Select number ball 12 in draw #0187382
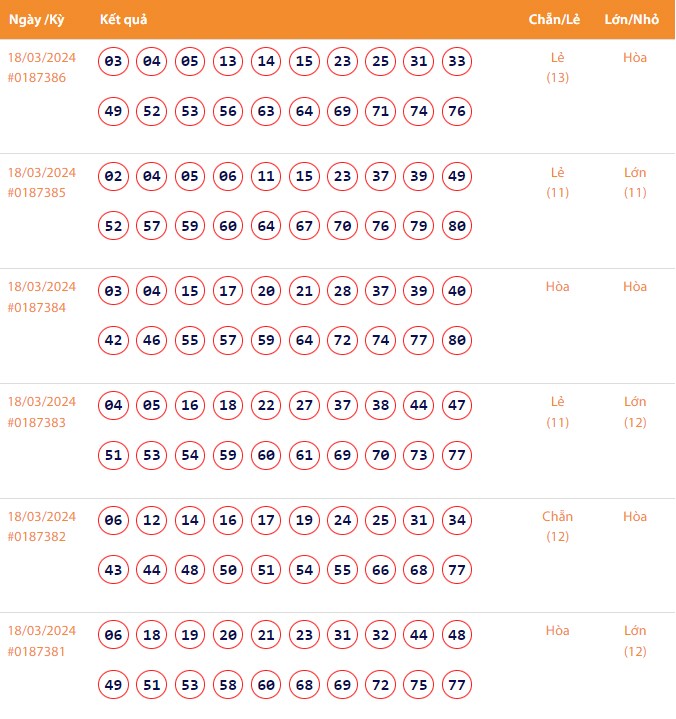The height and width of the screenshot is (719, 676). click(x=152, y=520)
